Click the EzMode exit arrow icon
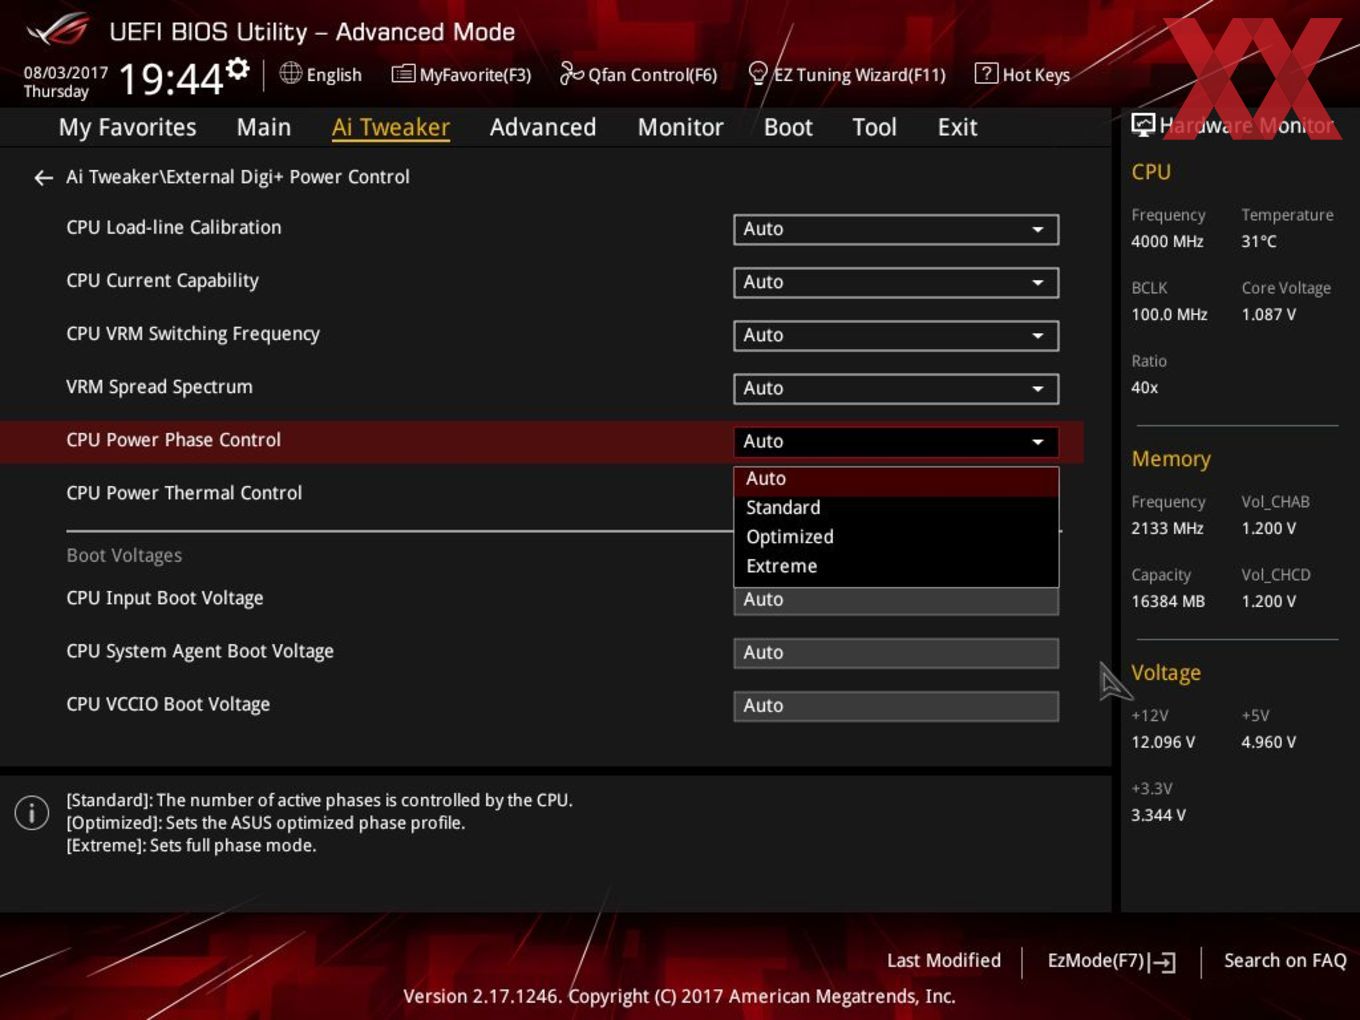Screen dimensions: 1360x1020 click(x=1162, y=962)
